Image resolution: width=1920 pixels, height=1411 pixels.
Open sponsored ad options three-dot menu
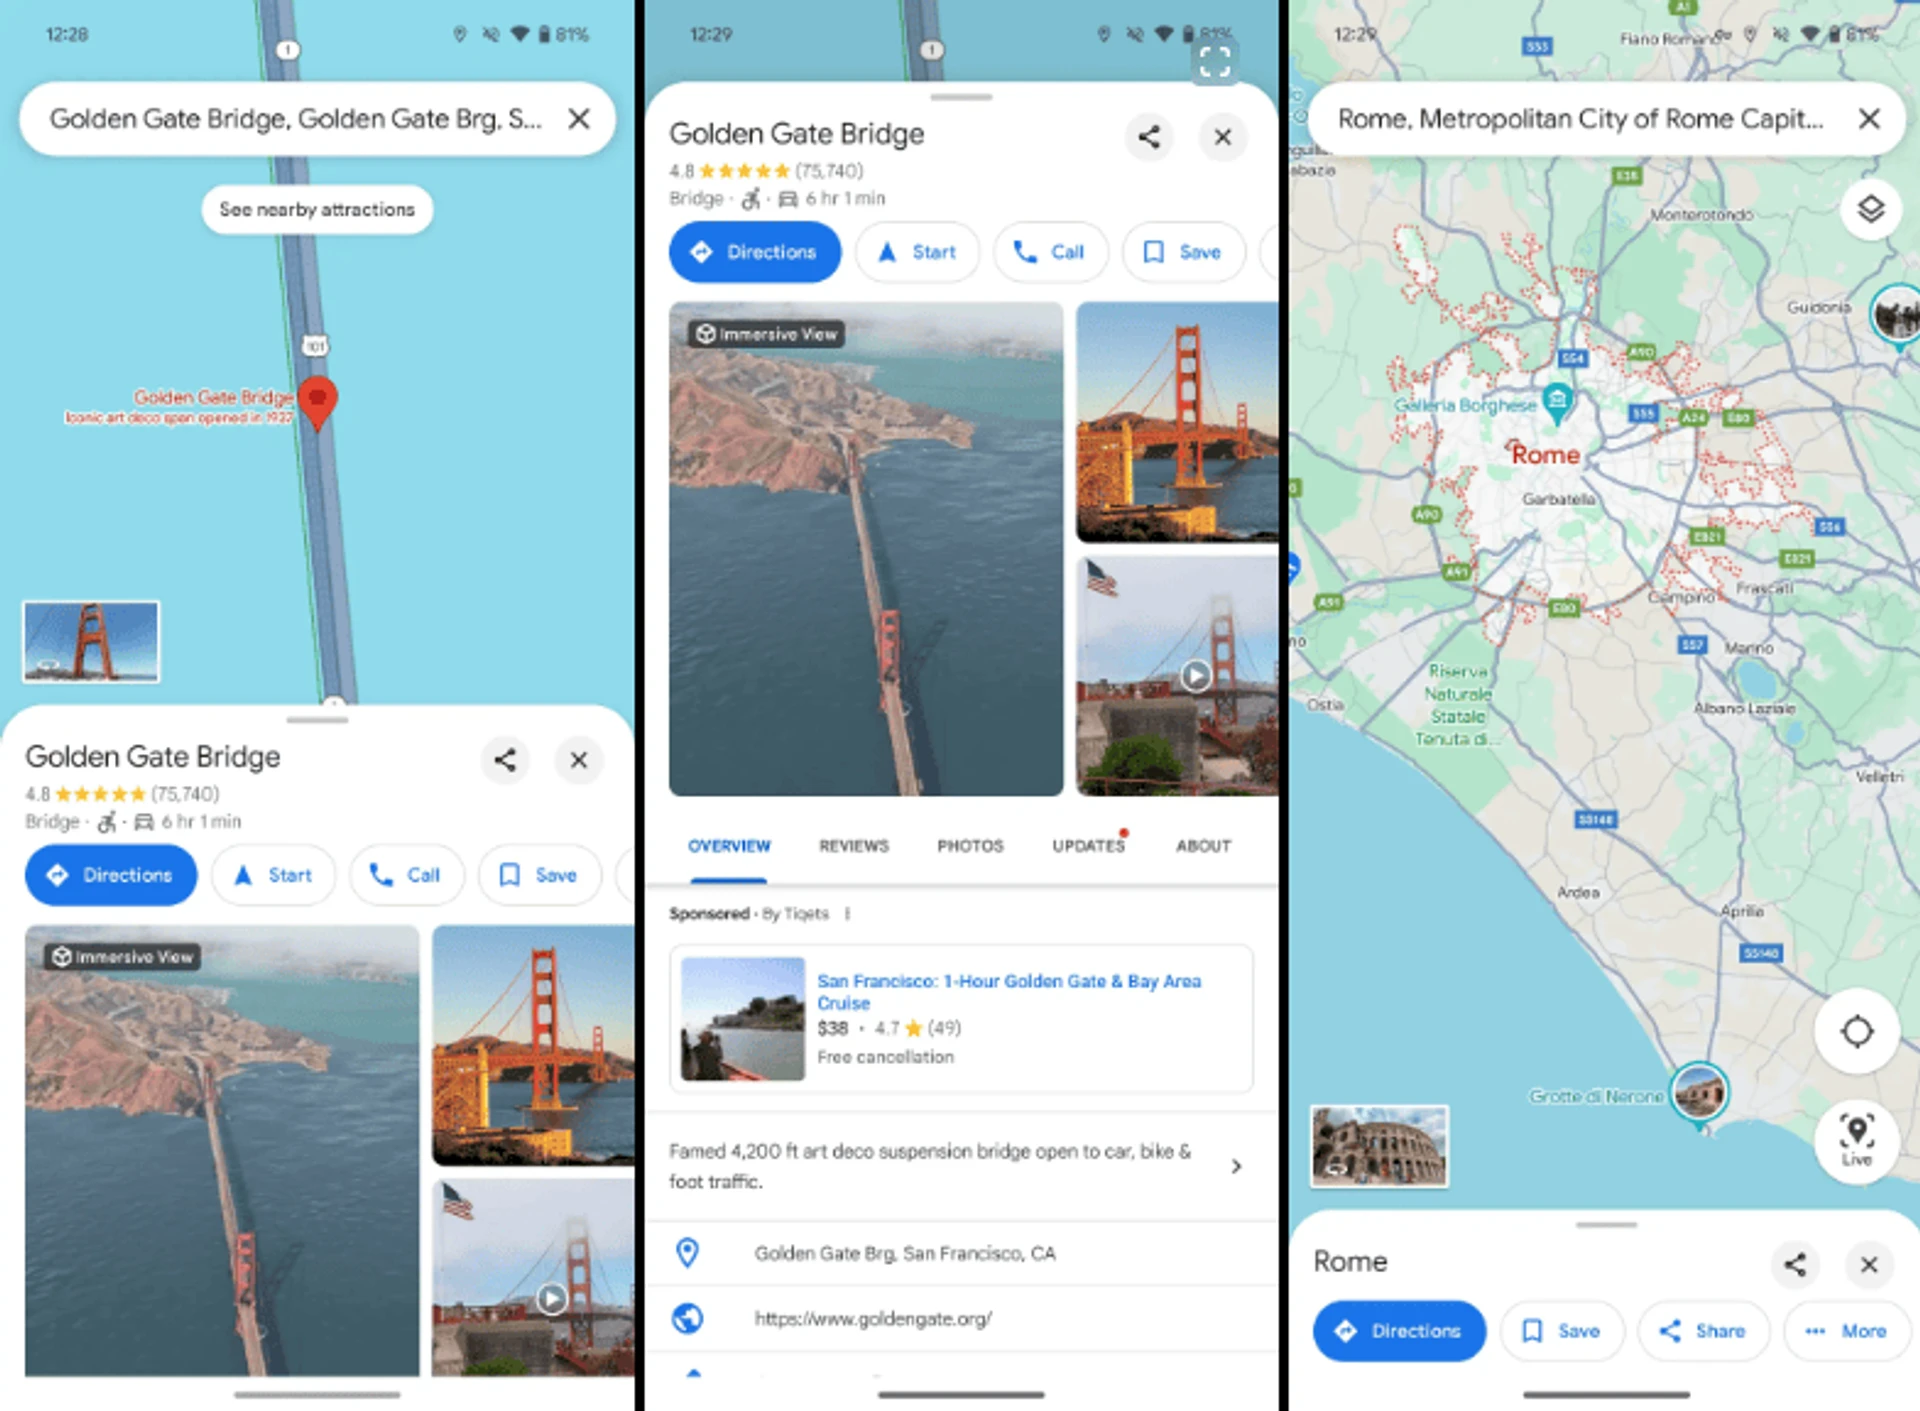(x=847, y=914)
